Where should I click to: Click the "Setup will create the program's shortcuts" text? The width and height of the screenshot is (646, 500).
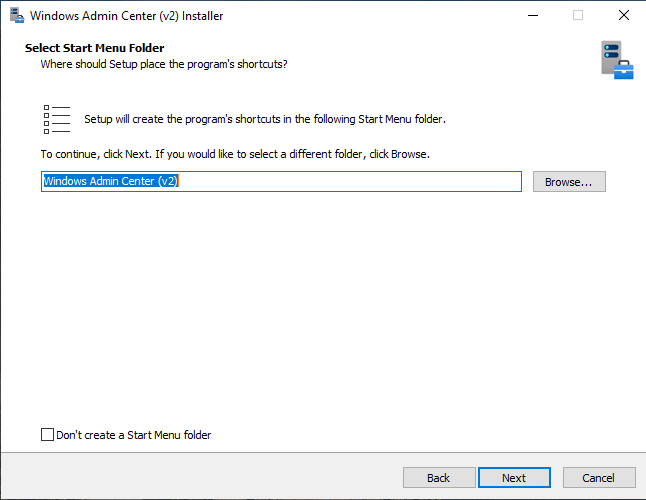[x=264, y=119]
